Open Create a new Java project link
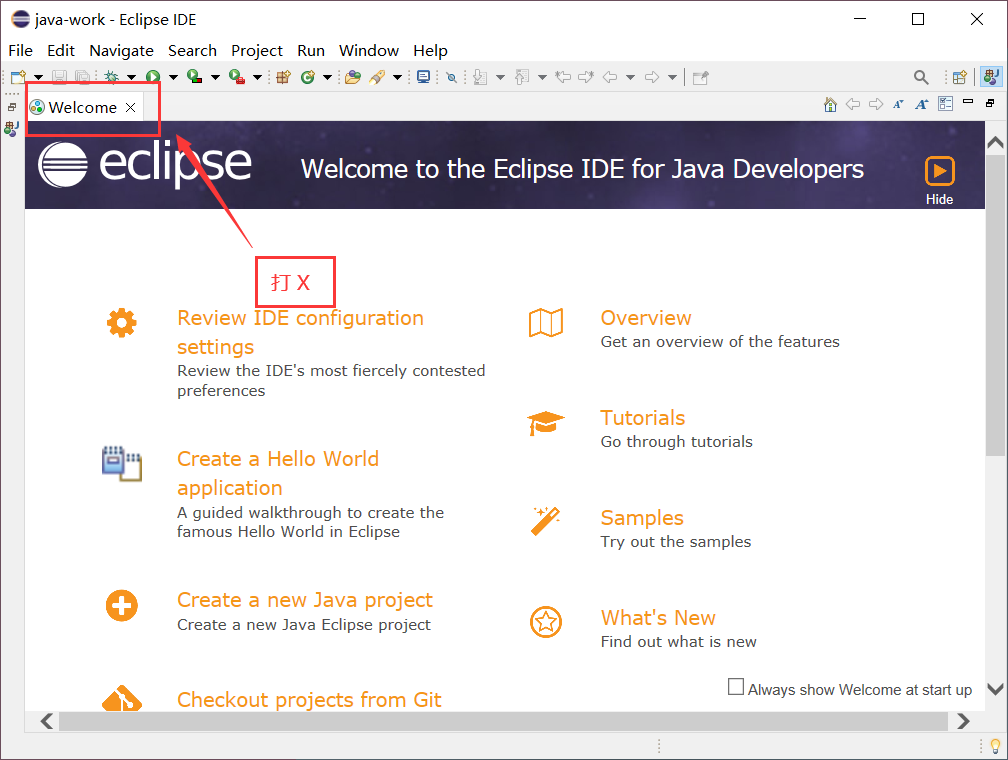This screenshot has height=760, width=1008. (305, 599)
